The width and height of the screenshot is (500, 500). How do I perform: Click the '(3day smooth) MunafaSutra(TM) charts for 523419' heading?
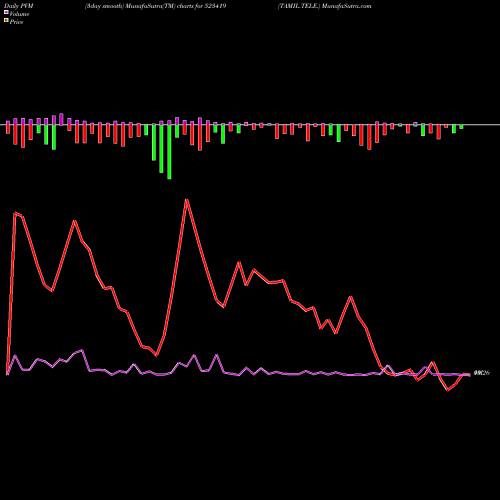click(x=156, y=6)
